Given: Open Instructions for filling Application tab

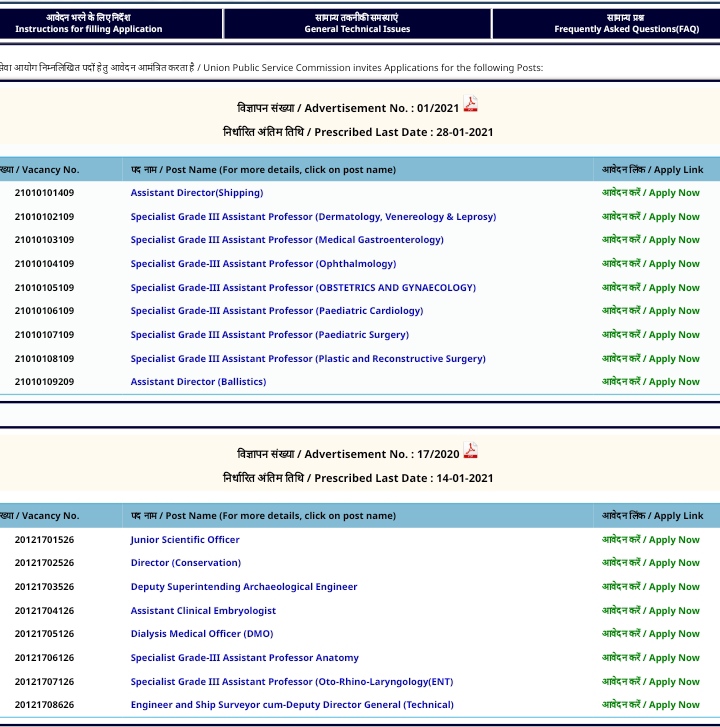Looking at the screenshot, I should point(111,23).
